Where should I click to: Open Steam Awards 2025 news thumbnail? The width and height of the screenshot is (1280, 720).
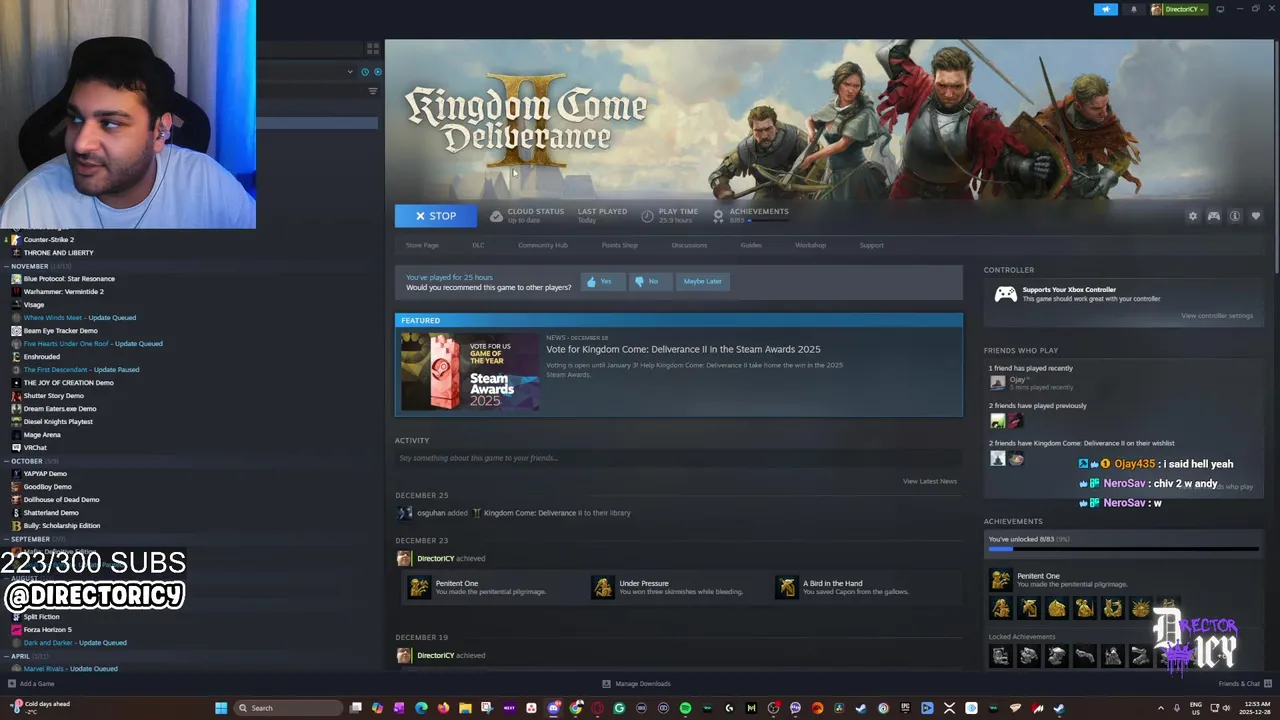click(470, 371)
